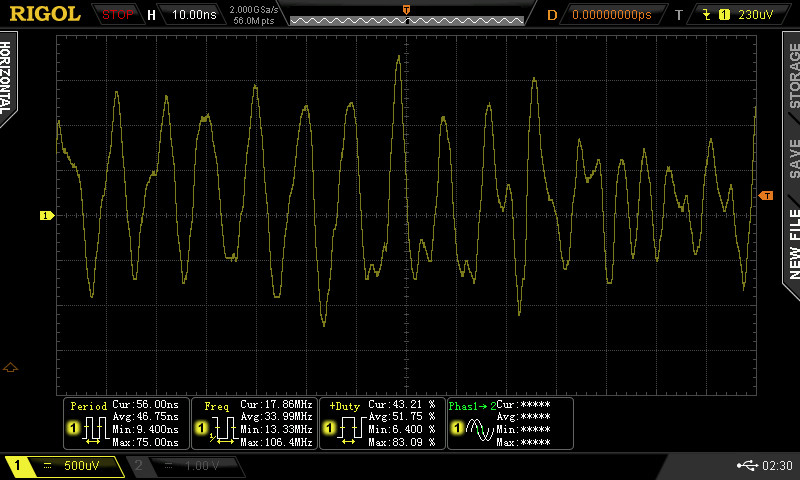
Task: Click the Period Cur: 56.00ns value
Action: click(x=145, y=405)
